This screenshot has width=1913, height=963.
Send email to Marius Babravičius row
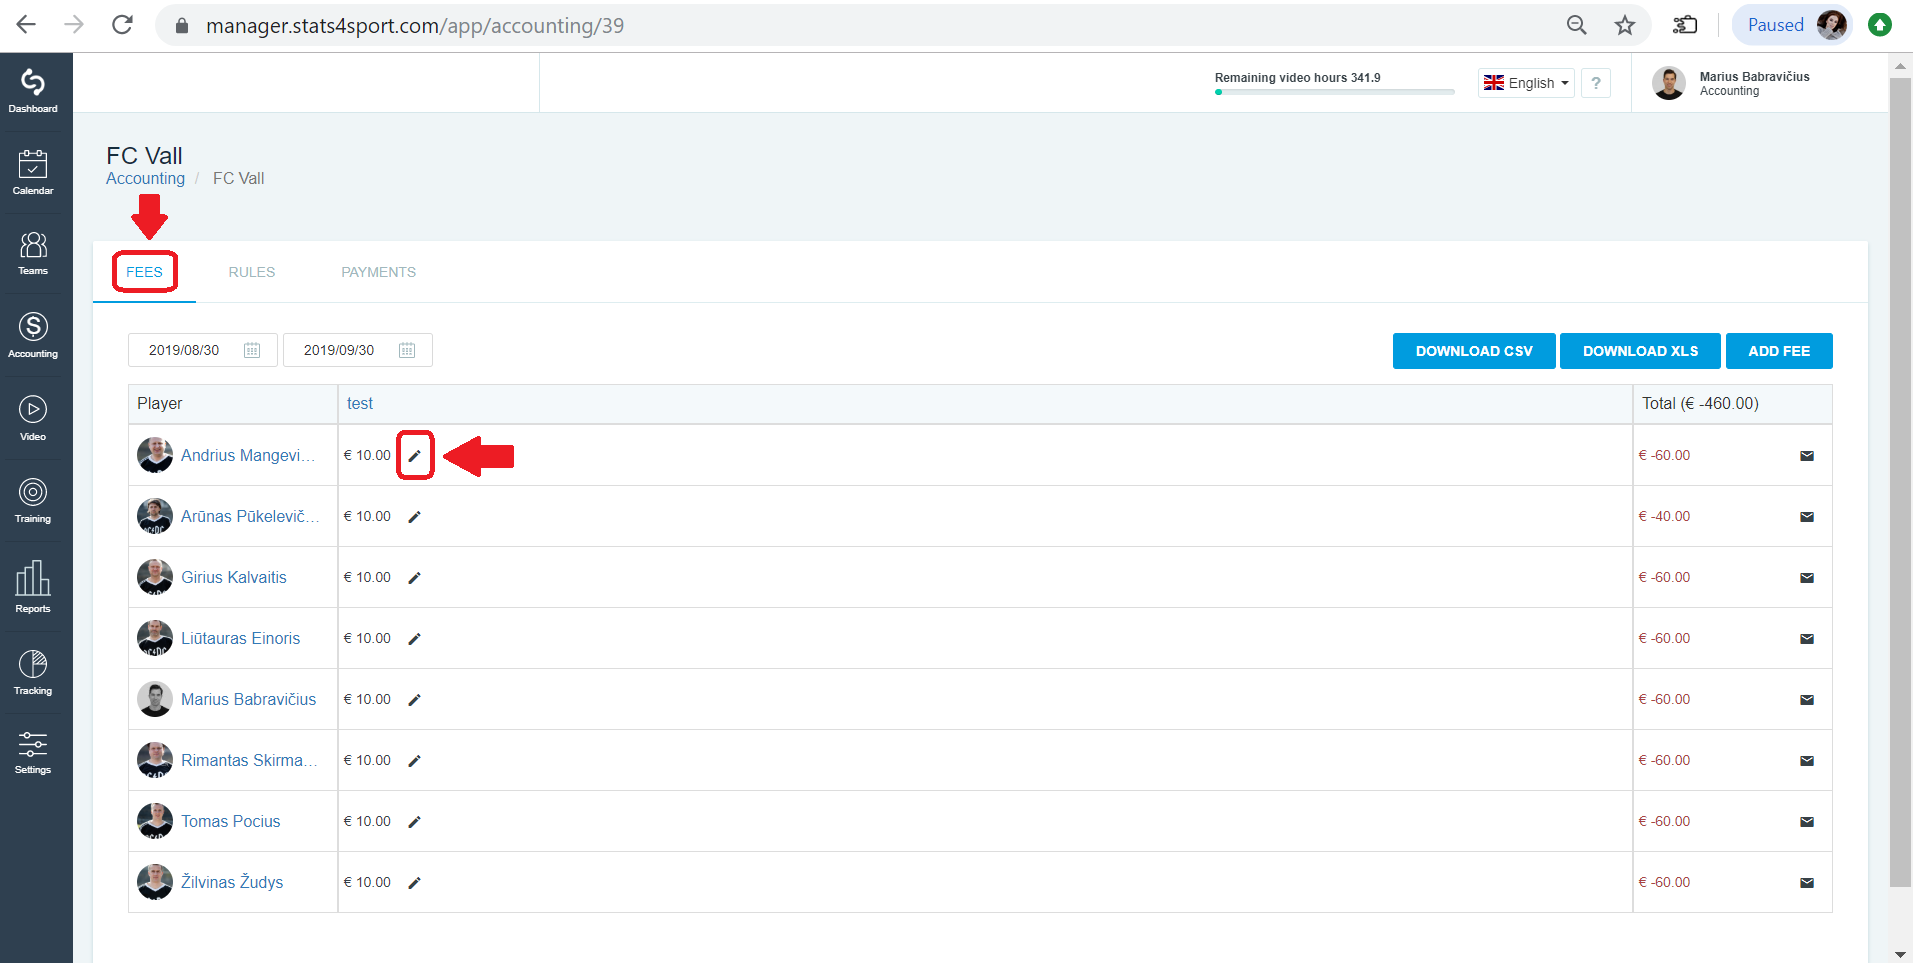point(1807,700)
